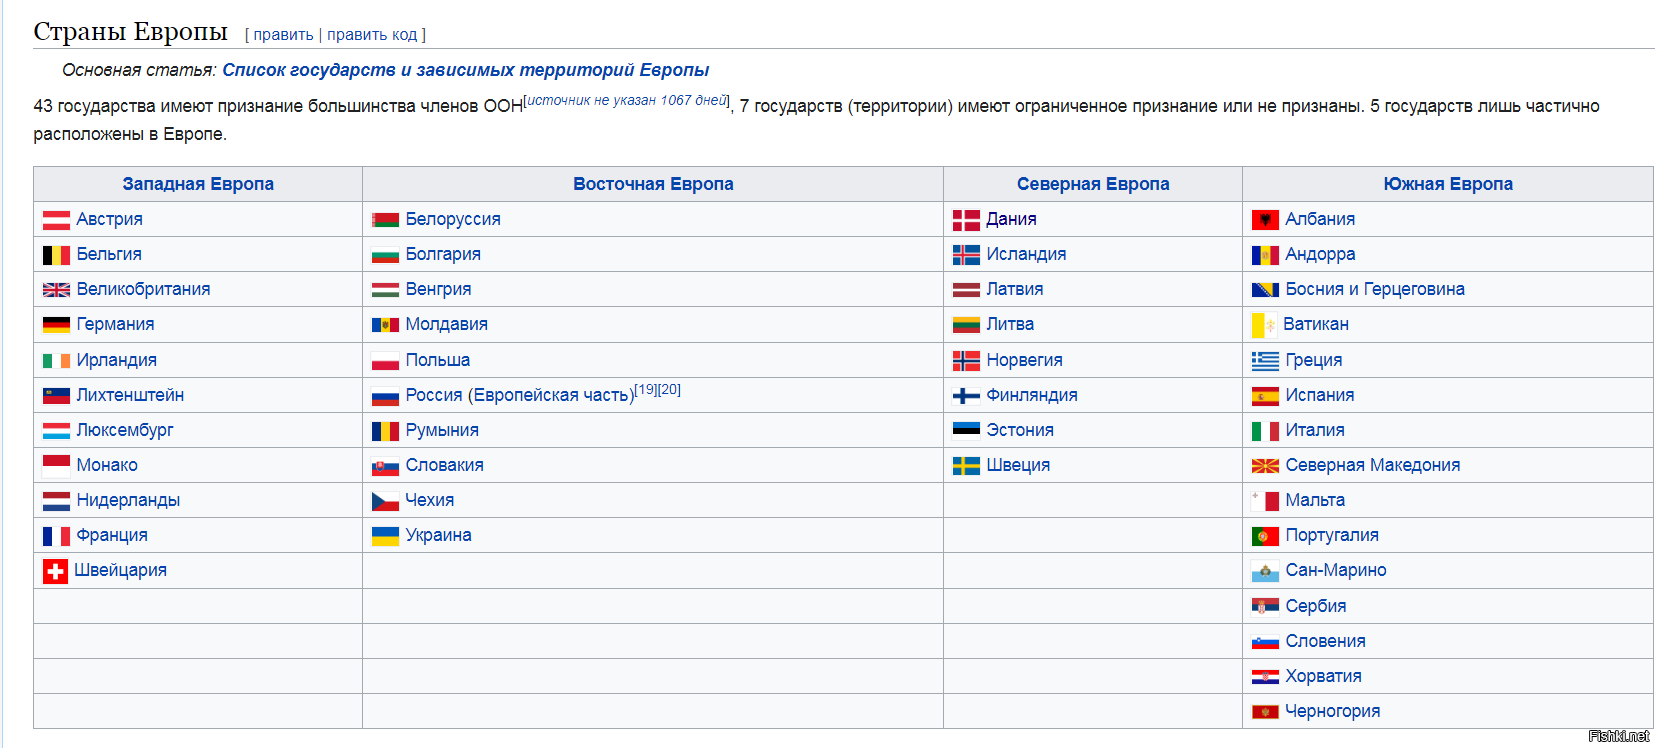This screenshot has height=748, width=1655.
Task: Click the Albania flag icon
Action: pos(1265,220)
